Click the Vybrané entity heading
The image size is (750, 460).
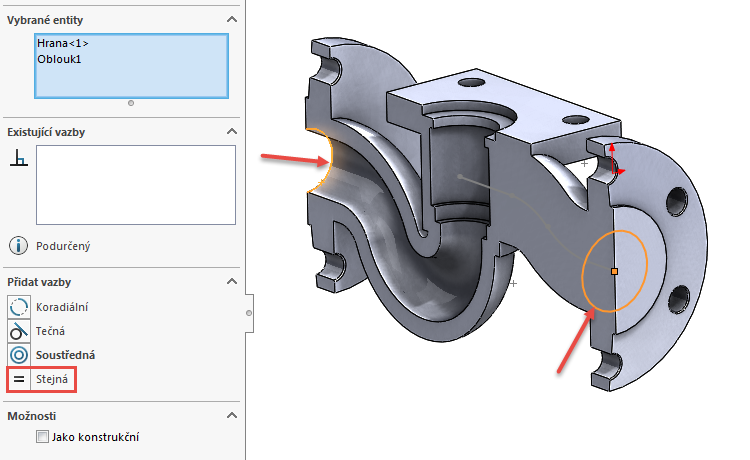tap(45, 20)
